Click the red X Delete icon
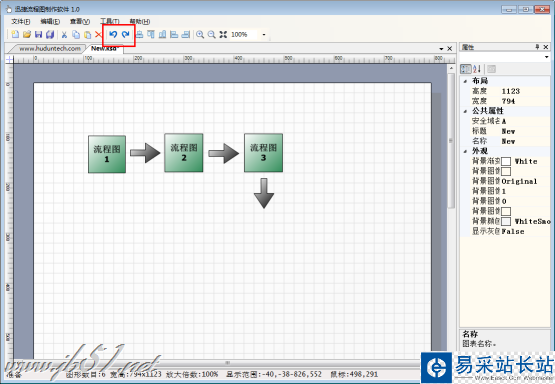The height and width of the screenshot is (384, 555). [x=98, y=34]
